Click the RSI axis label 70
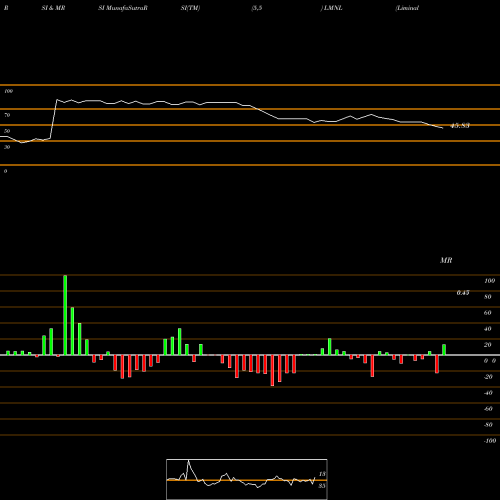Screen dimensions: 500x500 (x=7, y=115)
